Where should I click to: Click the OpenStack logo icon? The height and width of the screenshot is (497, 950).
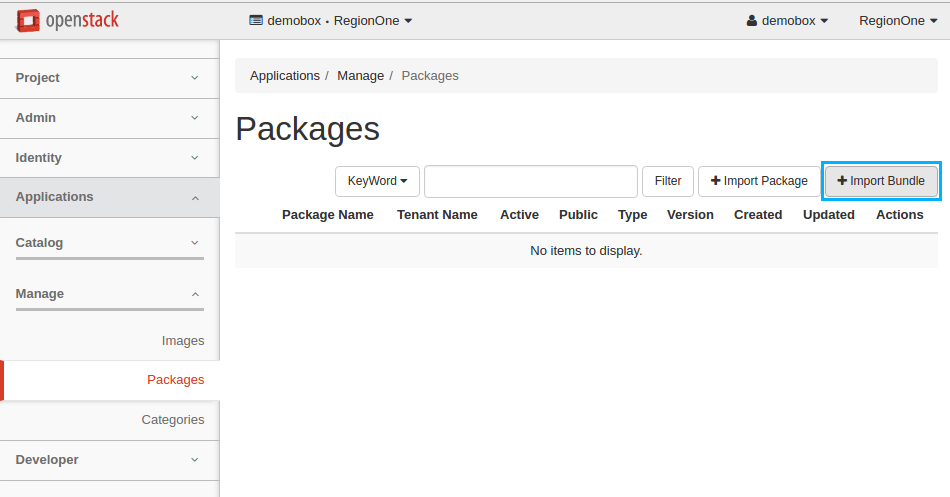coord(28,20)
